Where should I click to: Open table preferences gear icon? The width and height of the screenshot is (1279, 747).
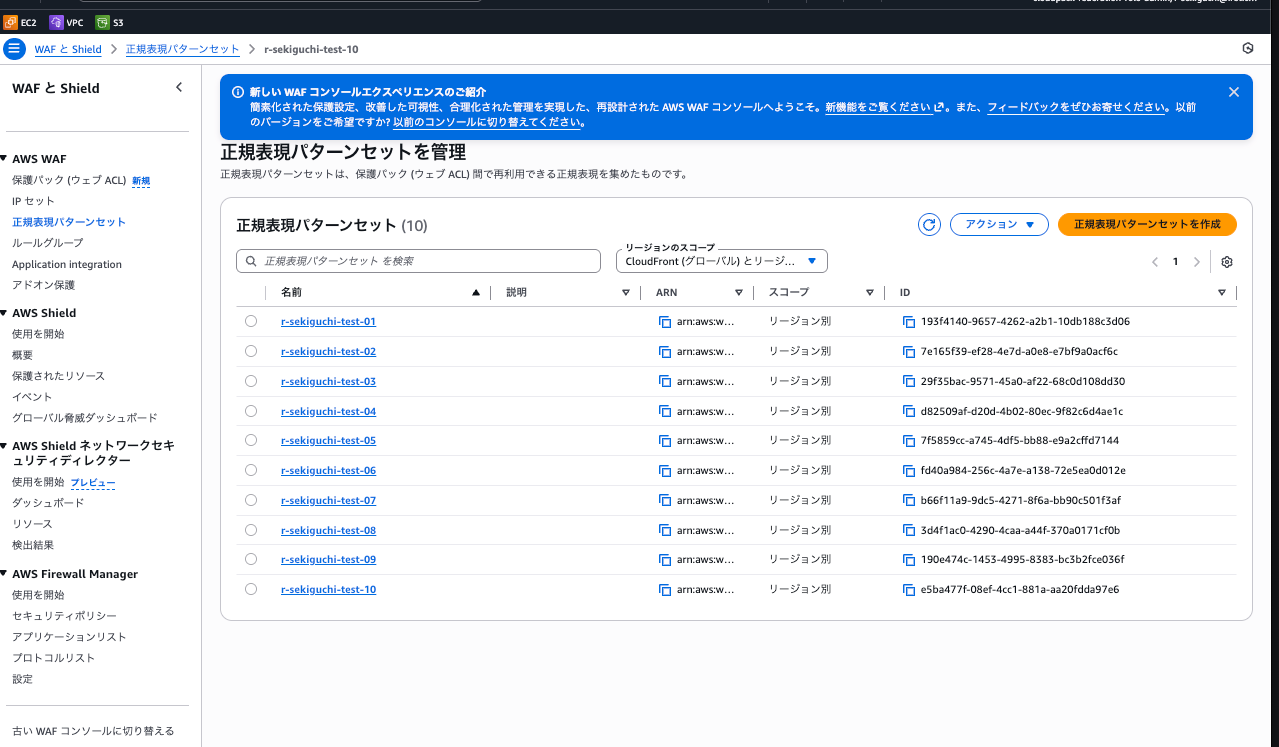pyautogui.click(x=1227, y=262)
